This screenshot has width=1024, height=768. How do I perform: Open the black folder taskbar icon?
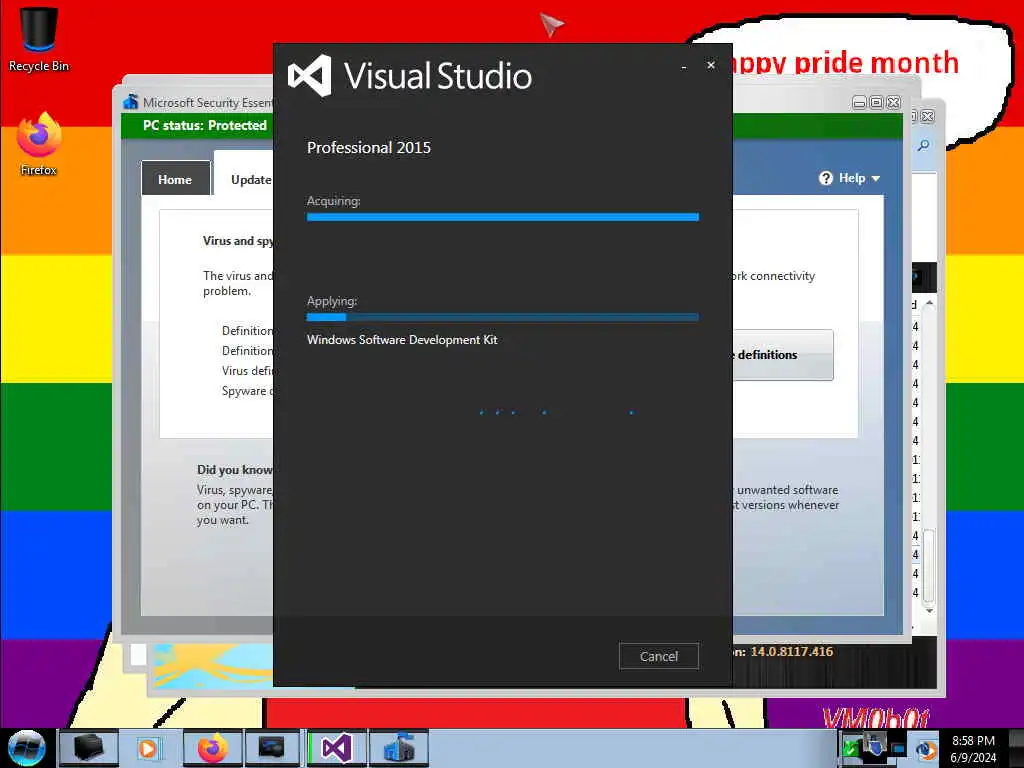coord(89,748)
